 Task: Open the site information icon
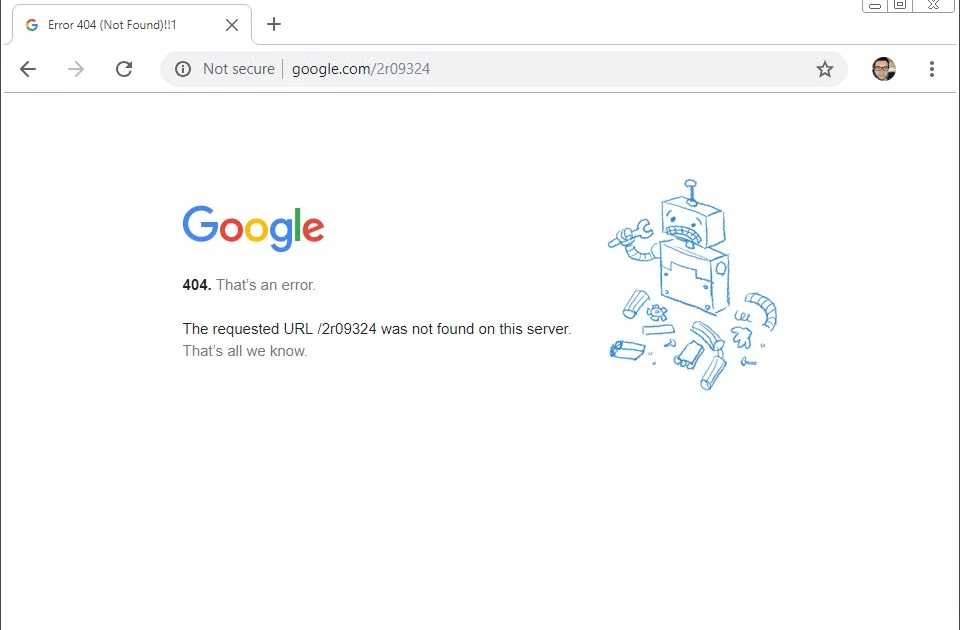[x=182, y=69]
